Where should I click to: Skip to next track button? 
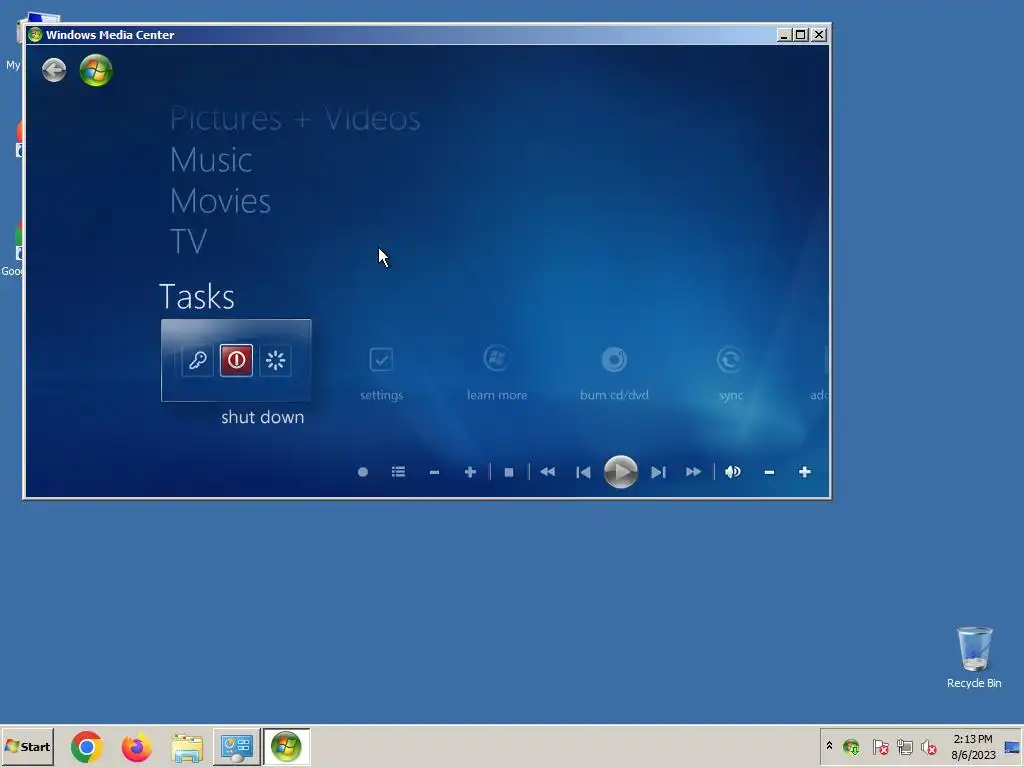click(x=658, y=472)
